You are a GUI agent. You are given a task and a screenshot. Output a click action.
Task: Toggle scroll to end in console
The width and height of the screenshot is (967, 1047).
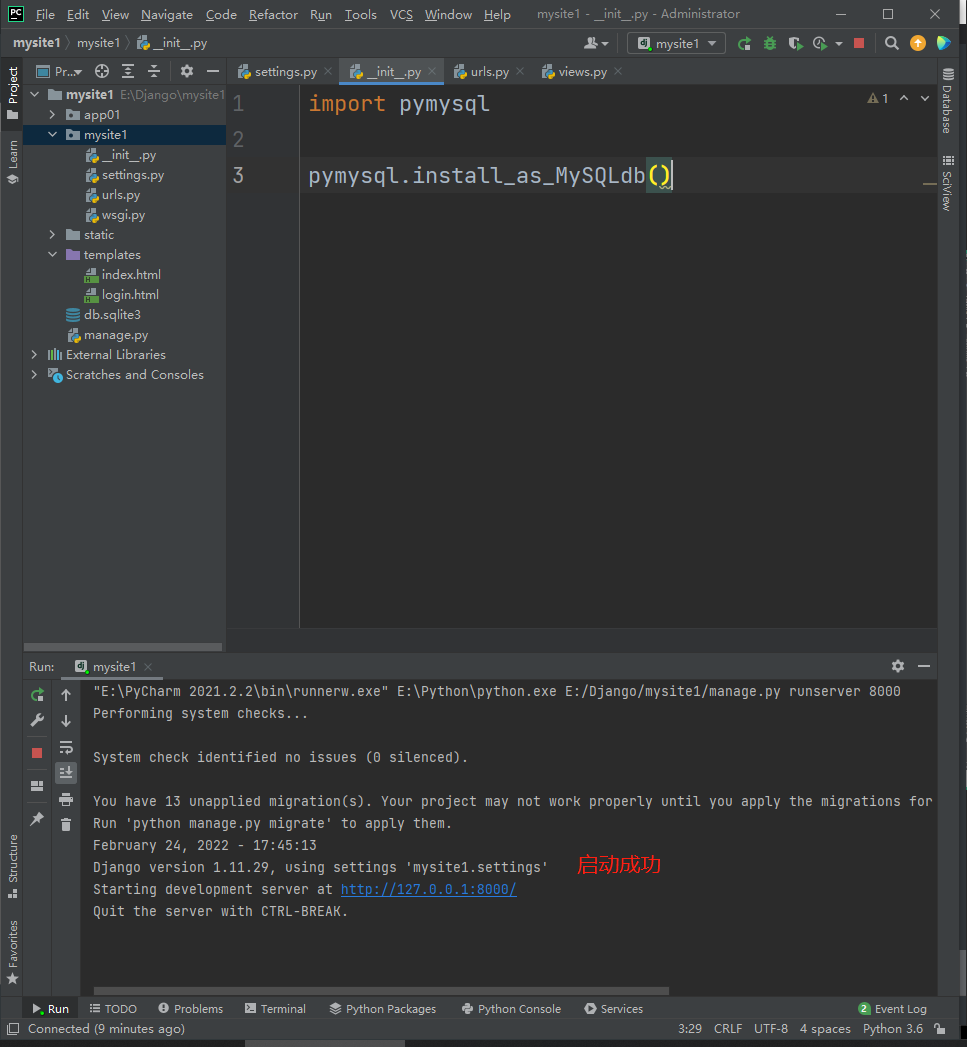(66, 772)
